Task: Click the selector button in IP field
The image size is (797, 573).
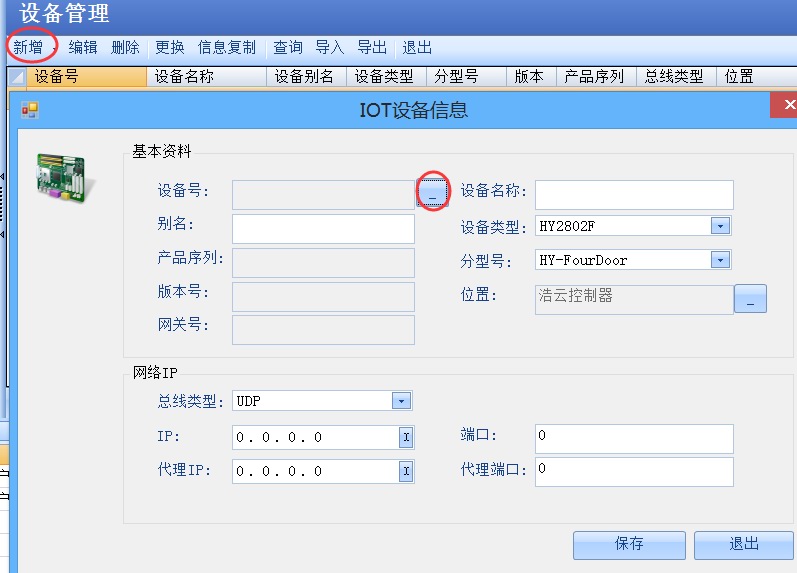Action: (x=406, y=438)
